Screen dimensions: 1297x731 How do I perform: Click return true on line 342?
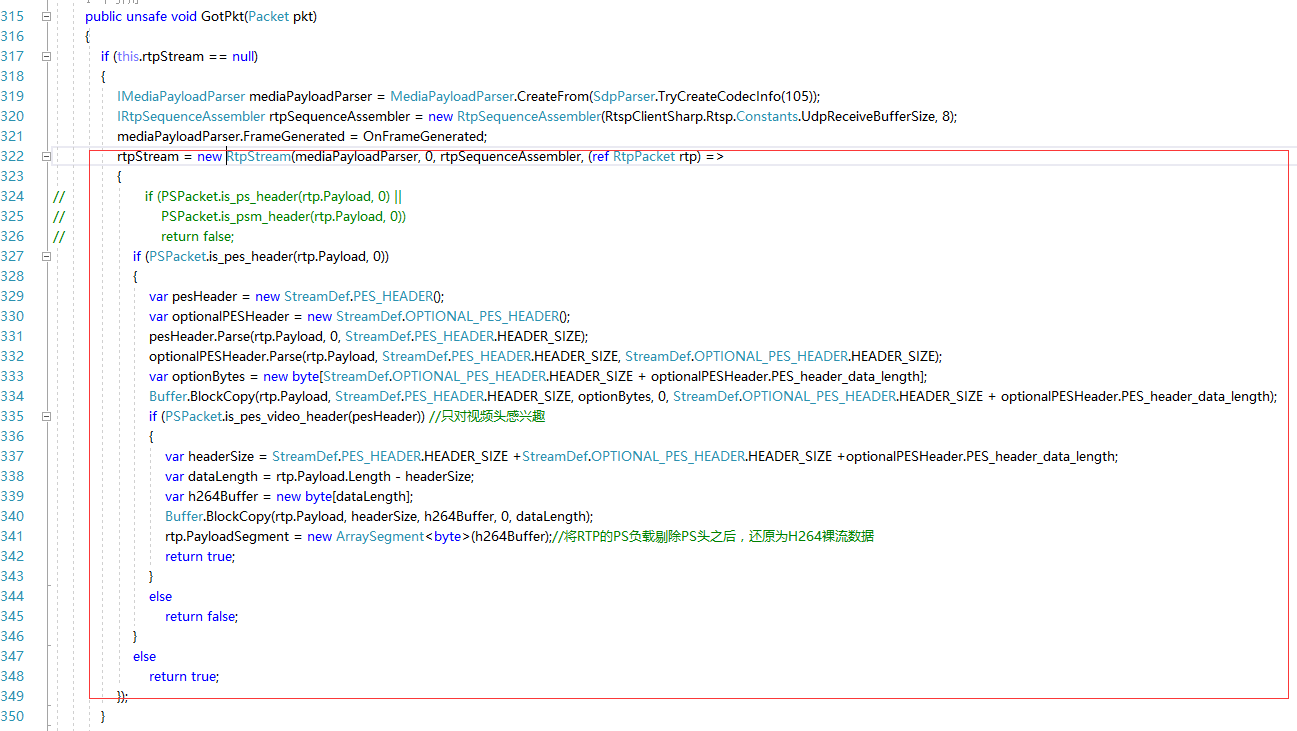tap(199, 556)
